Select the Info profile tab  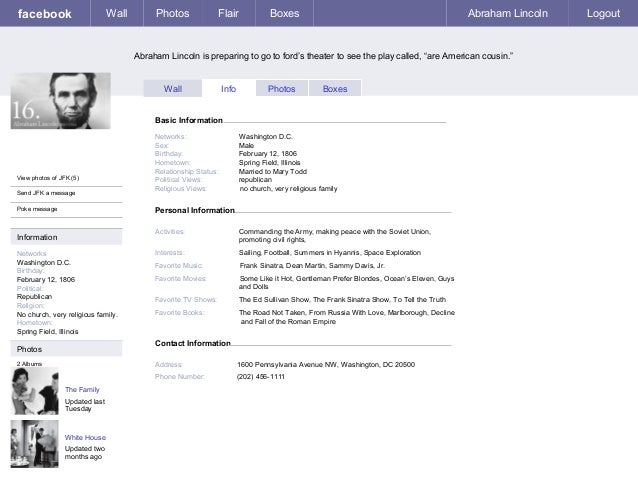point(229,89)
